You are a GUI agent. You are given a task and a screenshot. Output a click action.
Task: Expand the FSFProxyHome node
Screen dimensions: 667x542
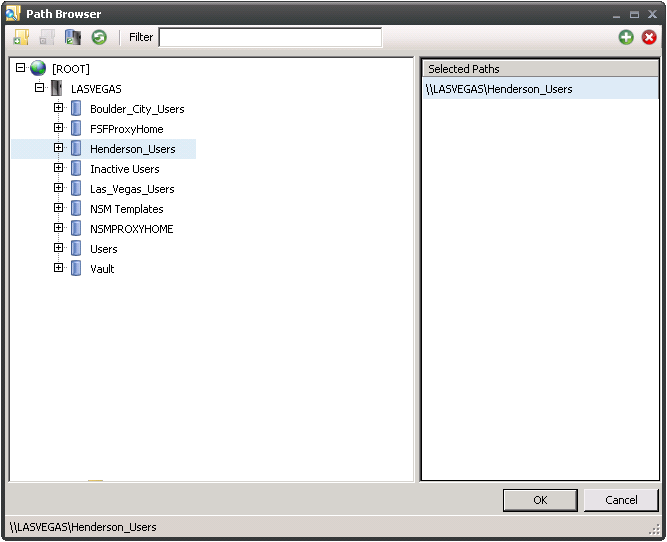pyautogui.click(x=58, y=128)
